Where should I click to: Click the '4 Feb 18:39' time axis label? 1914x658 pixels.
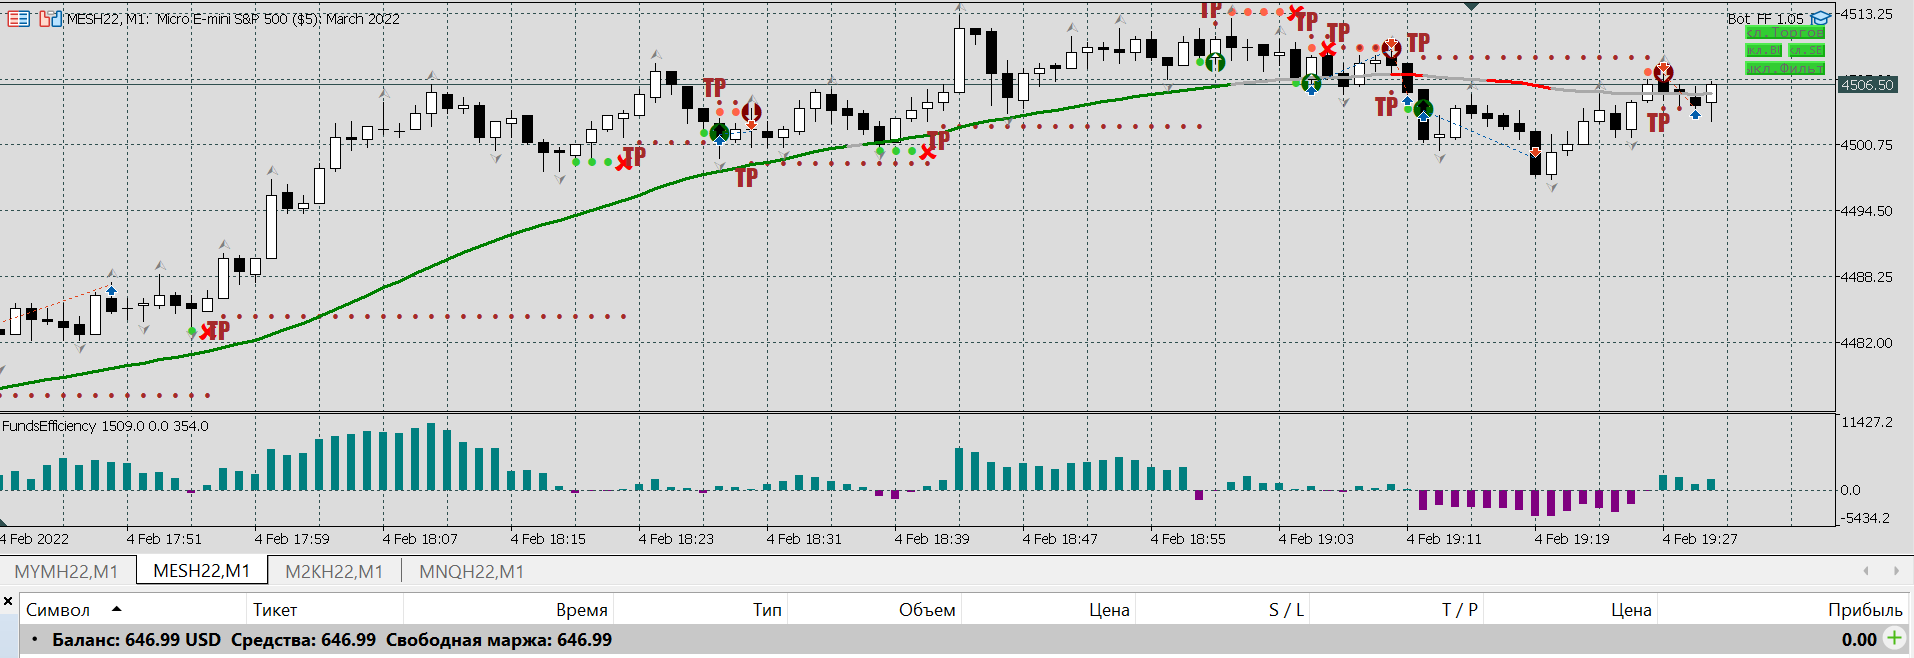[932, 539]
